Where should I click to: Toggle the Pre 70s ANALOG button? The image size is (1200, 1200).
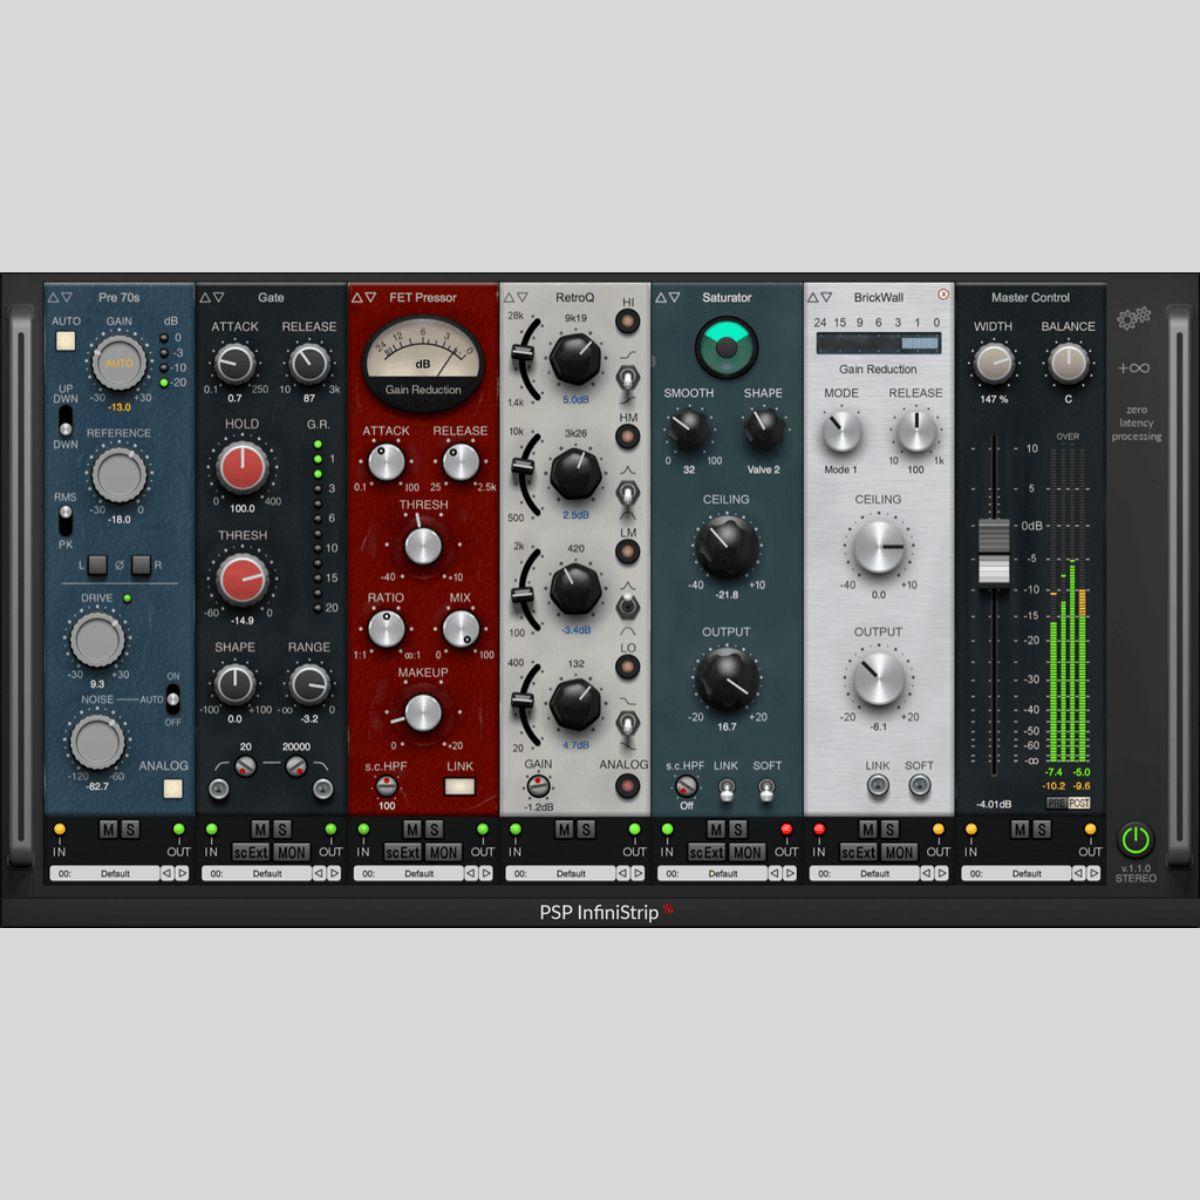[173, 788]
